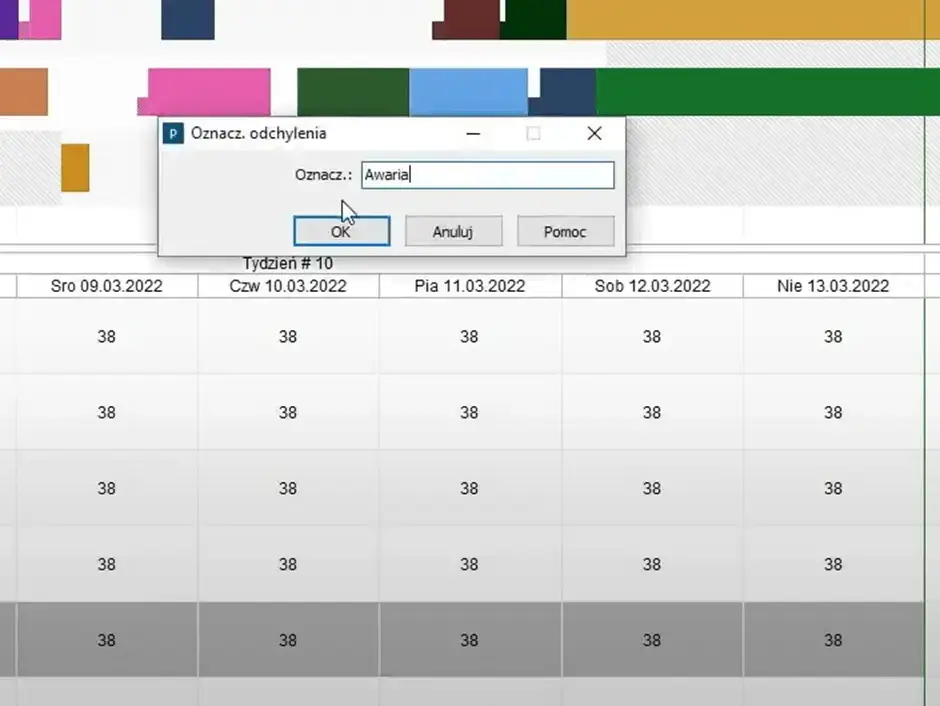Click the Pia 11.03.2022 column header
This screenshot has width=940, height=706.
coord(470,286)
